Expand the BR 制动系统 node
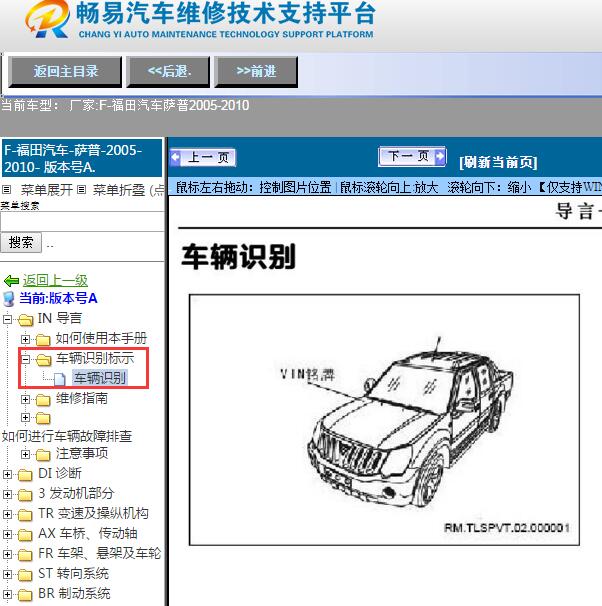Viewport: 602px width, 606px height. pos(7,595)
